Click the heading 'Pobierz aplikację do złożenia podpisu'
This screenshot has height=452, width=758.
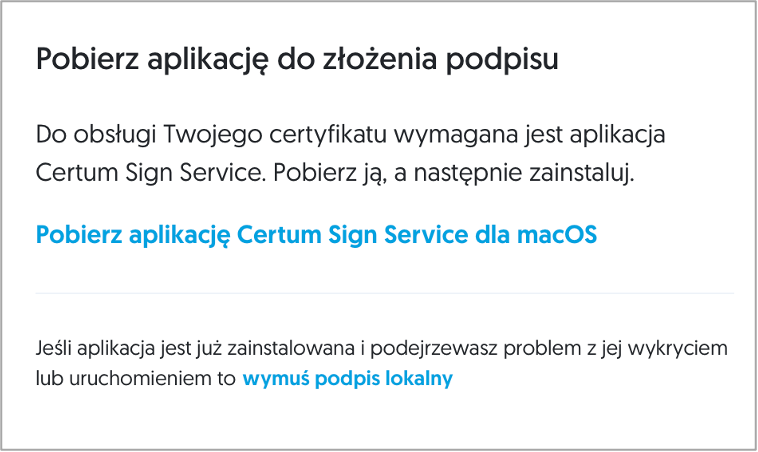click(296, 58)
